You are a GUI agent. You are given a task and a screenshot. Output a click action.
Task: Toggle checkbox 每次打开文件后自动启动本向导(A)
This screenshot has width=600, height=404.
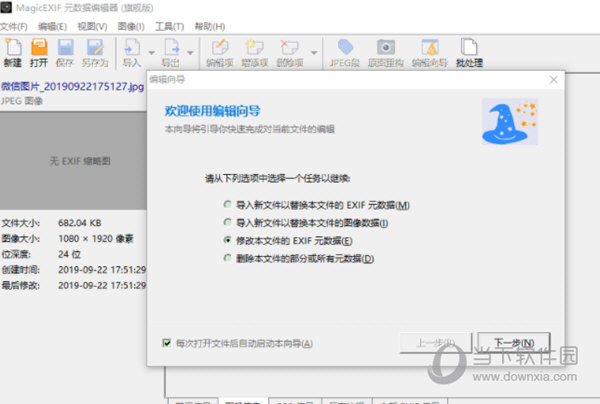(x=166, y=343)
